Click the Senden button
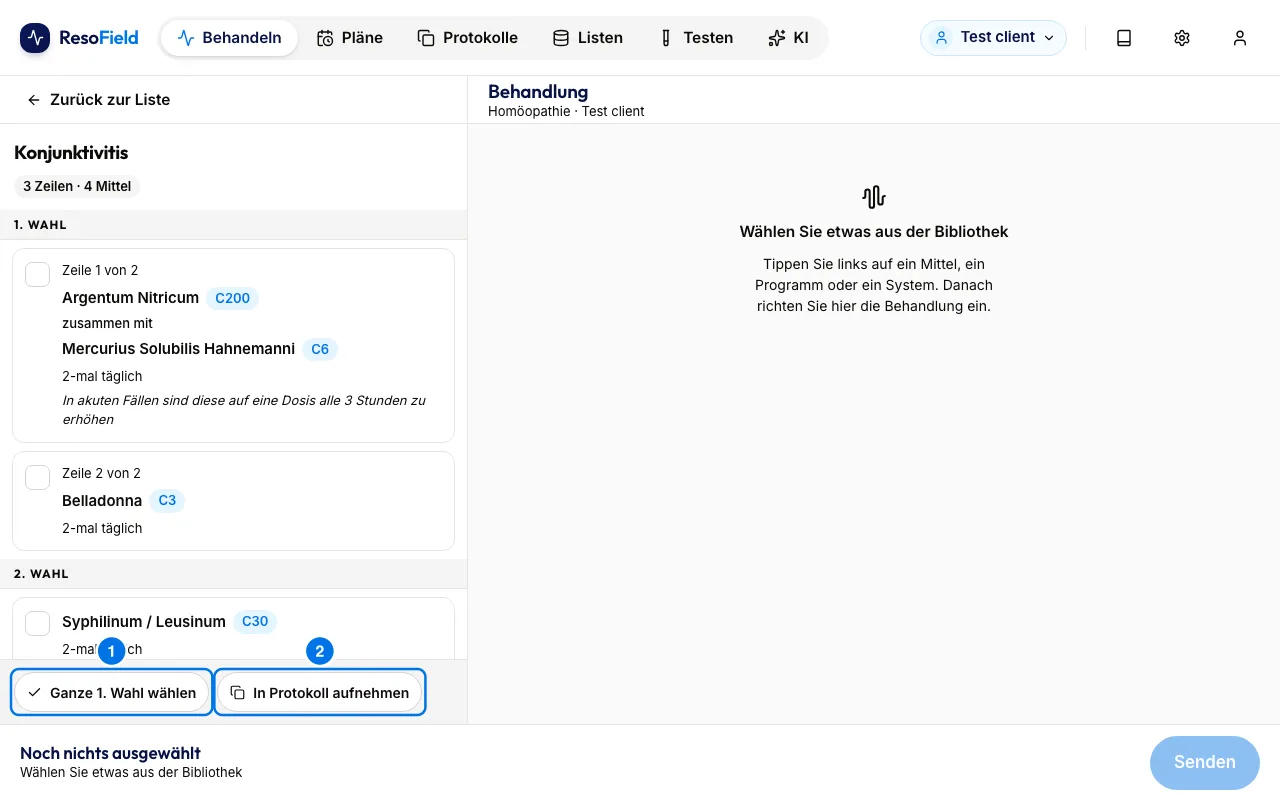 [x=1204, y=762]
